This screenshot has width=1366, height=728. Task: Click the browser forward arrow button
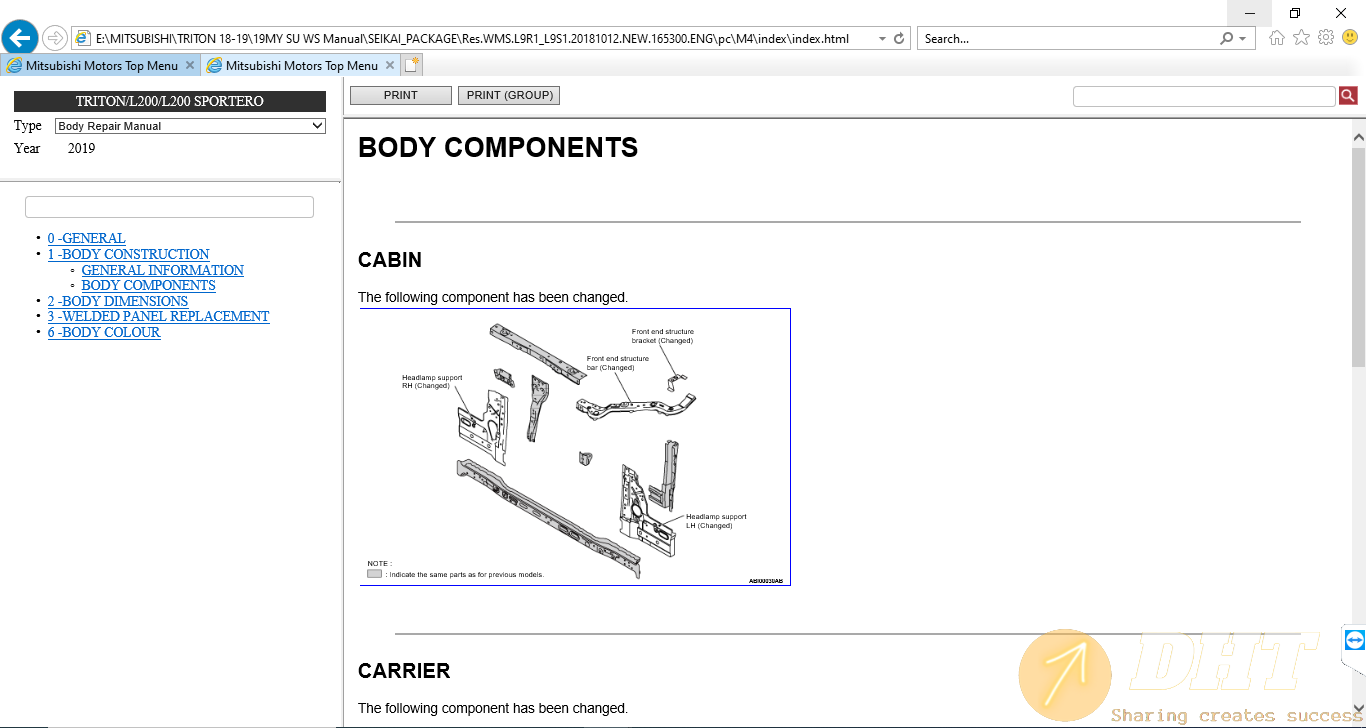tap(55, 38)
